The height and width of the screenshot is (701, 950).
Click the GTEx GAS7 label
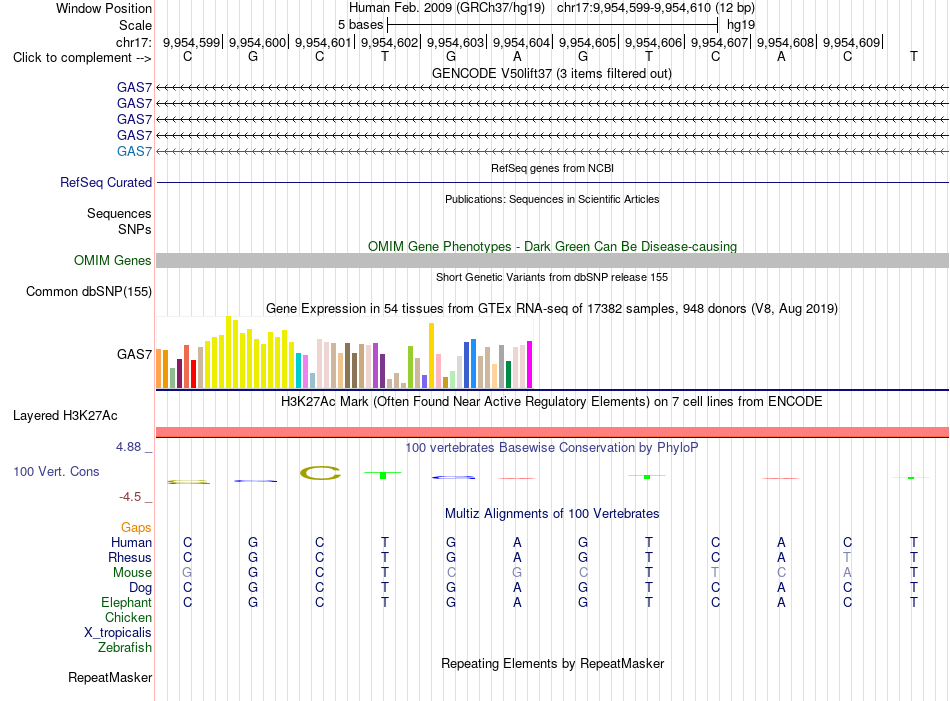[134, 354]
